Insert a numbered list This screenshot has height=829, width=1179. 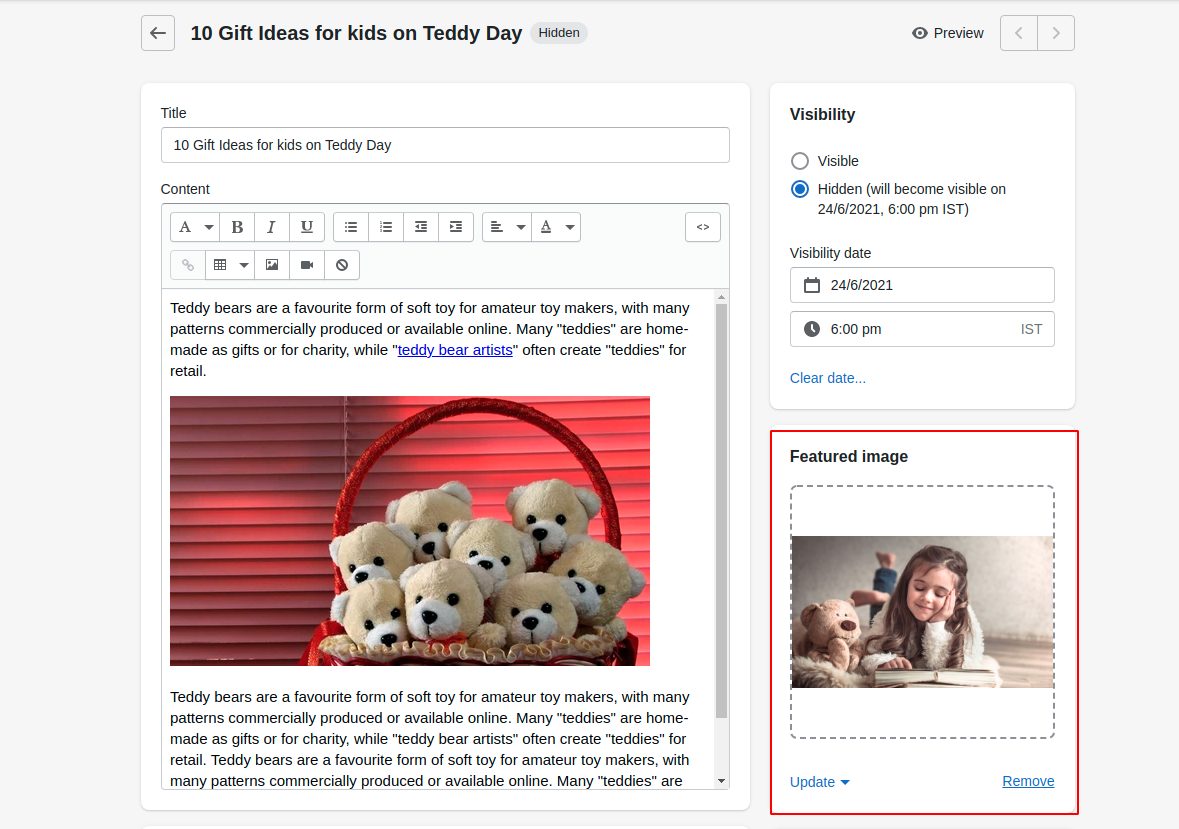(x=386, y=227)
